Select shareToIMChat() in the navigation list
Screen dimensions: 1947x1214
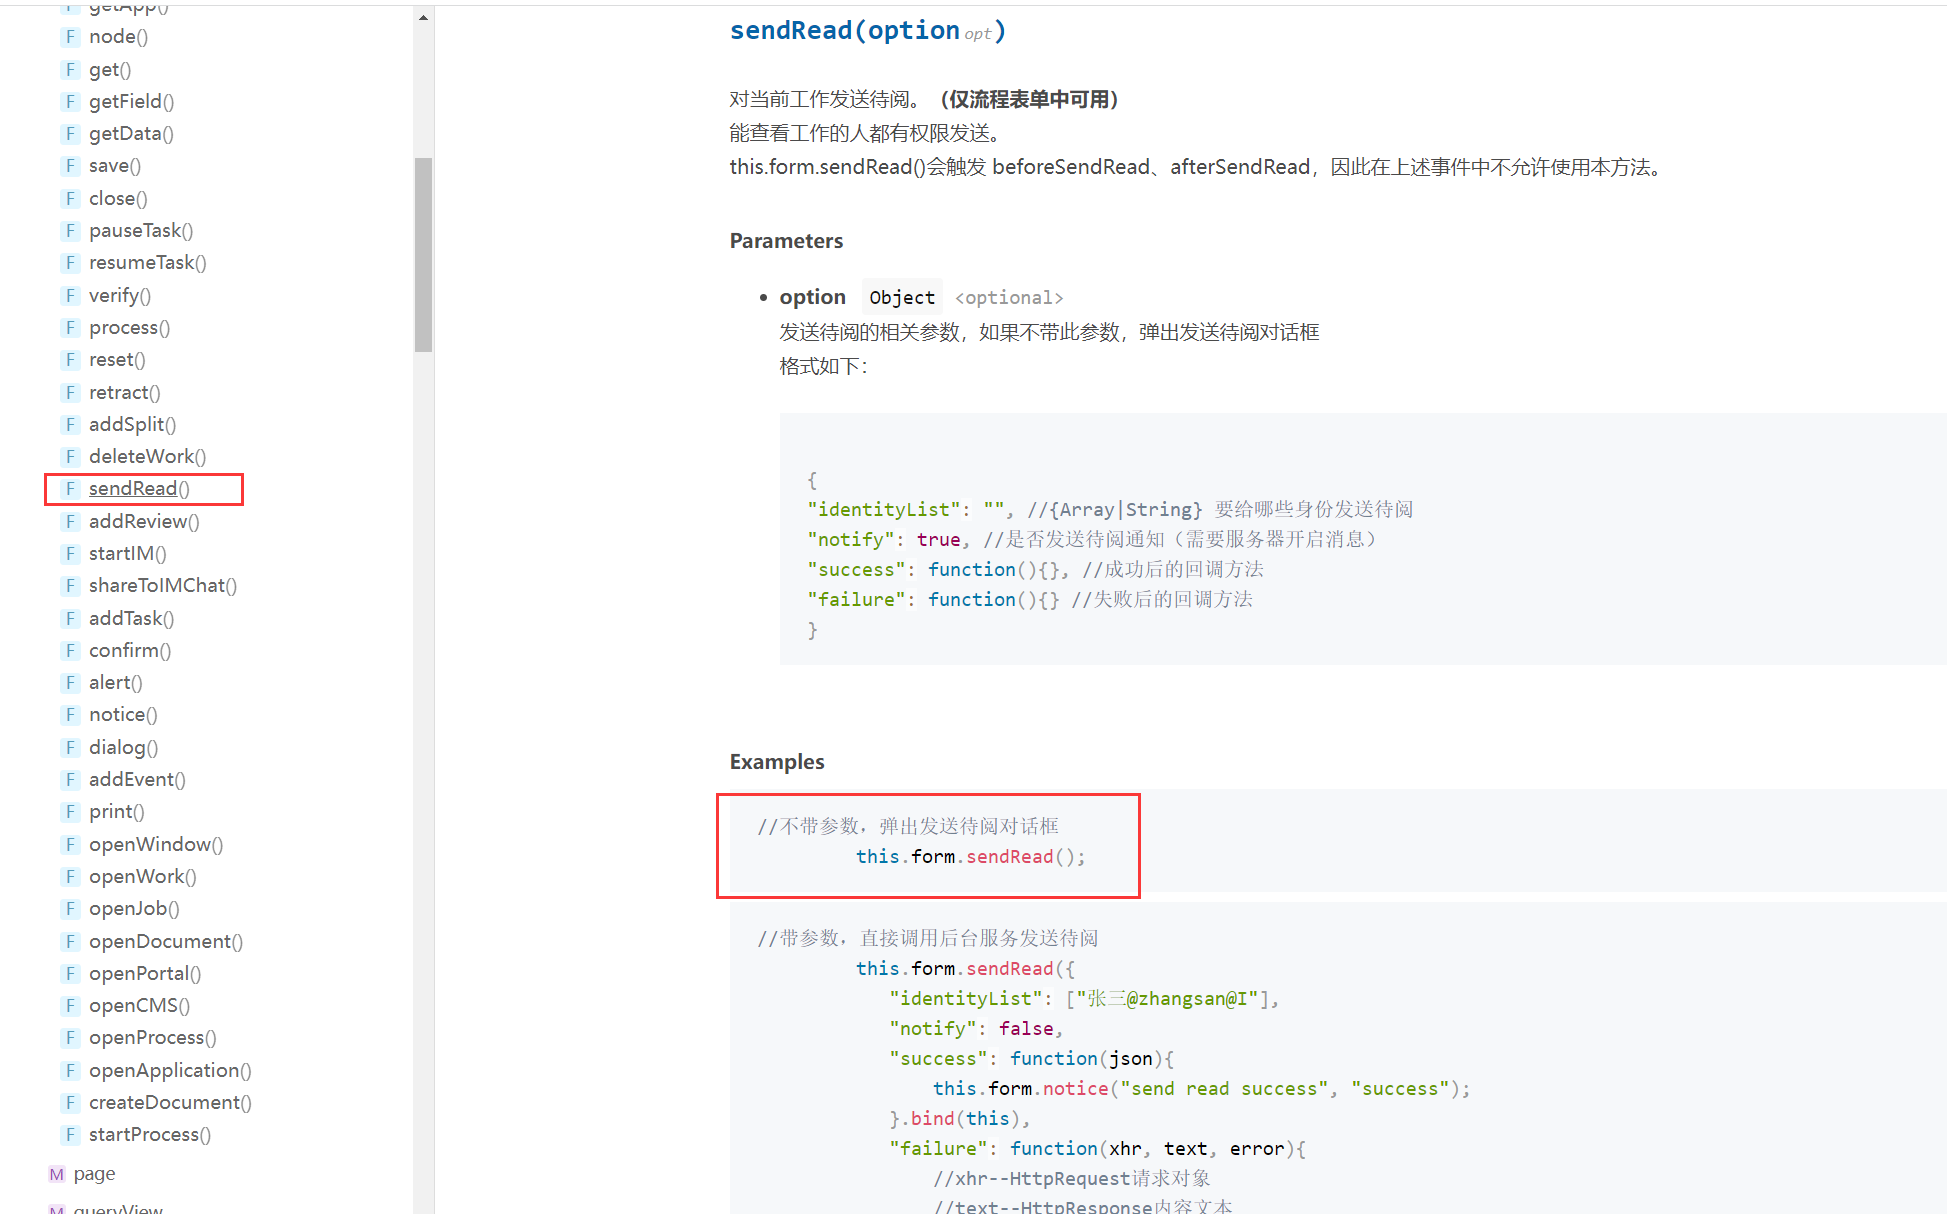tap(162, 586)
